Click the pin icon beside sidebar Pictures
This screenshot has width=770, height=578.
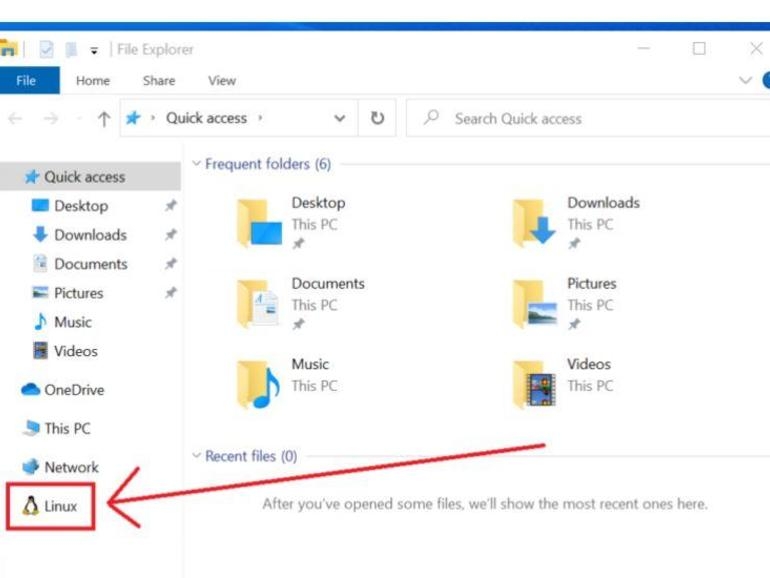tap(170, 293)
